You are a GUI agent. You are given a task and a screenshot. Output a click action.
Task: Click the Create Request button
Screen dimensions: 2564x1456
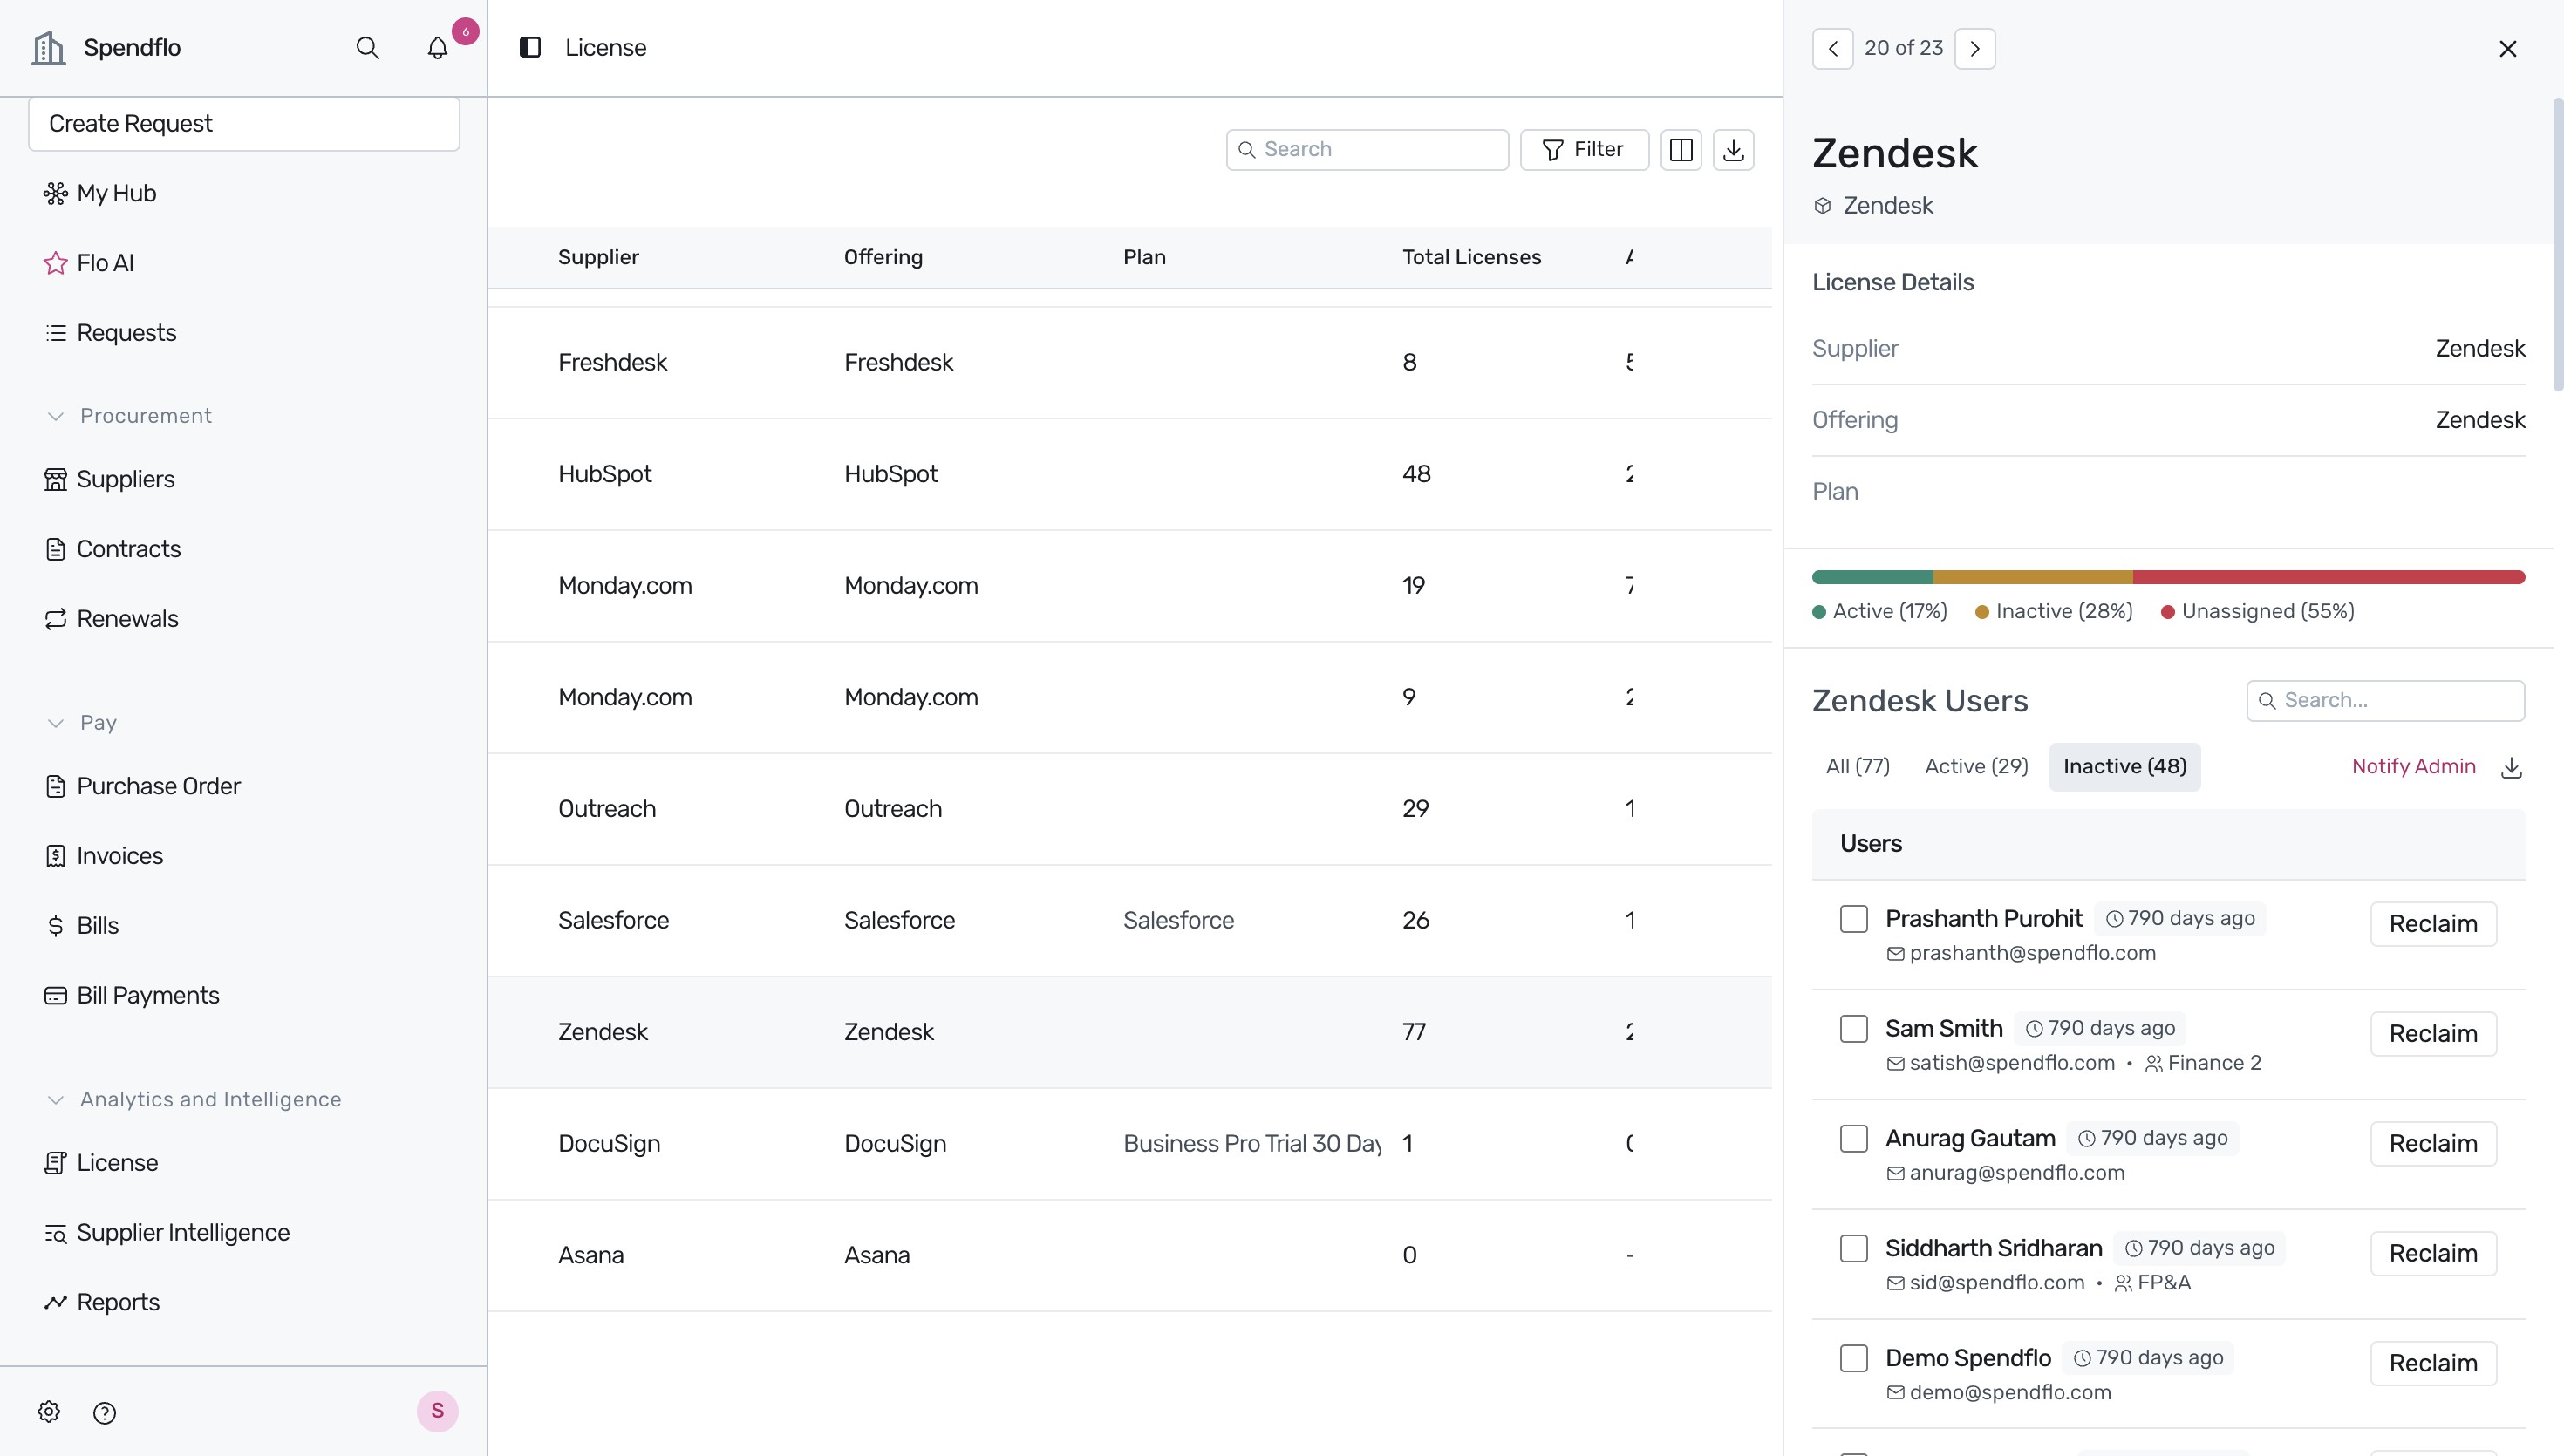point(244,124)
